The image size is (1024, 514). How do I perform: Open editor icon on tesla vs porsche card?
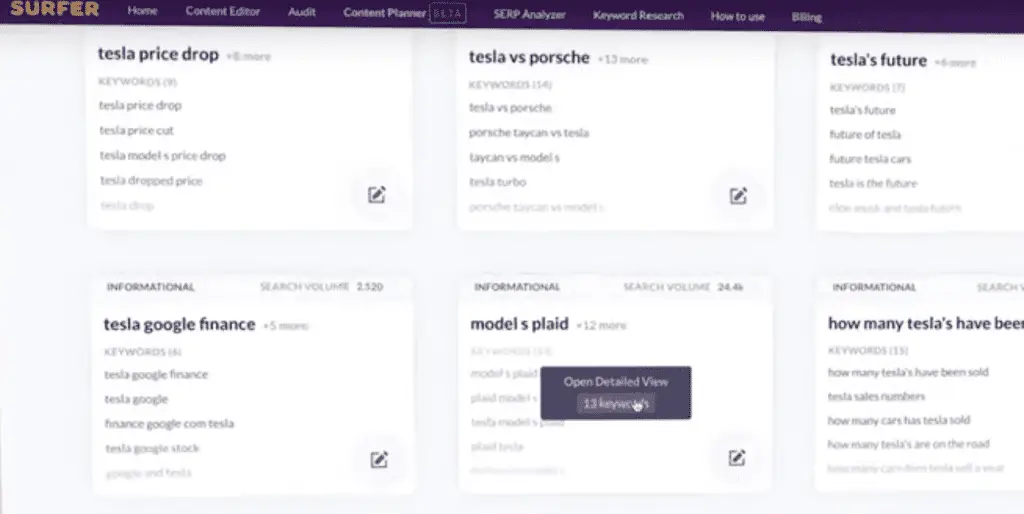[738, 196]
